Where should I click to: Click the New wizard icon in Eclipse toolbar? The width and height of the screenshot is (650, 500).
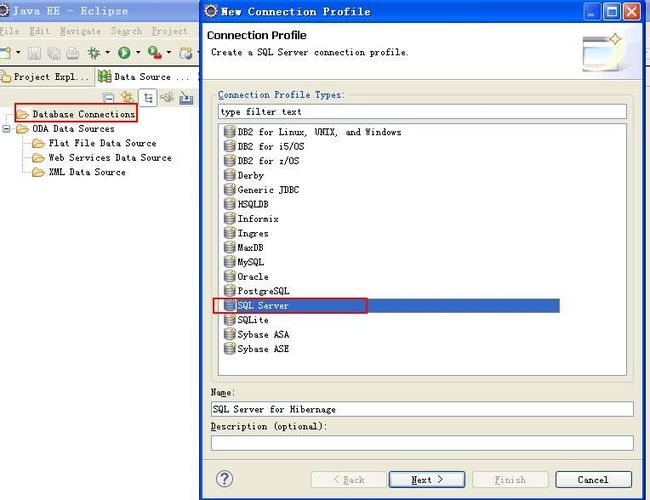click(x=5, y=53)
